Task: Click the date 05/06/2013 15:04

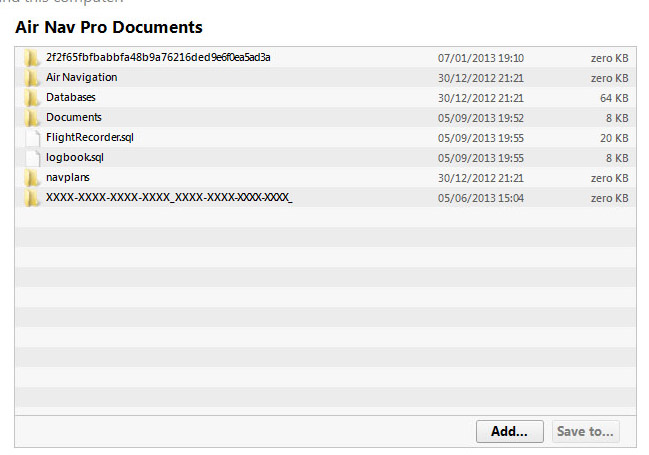Action: (481, 198)
